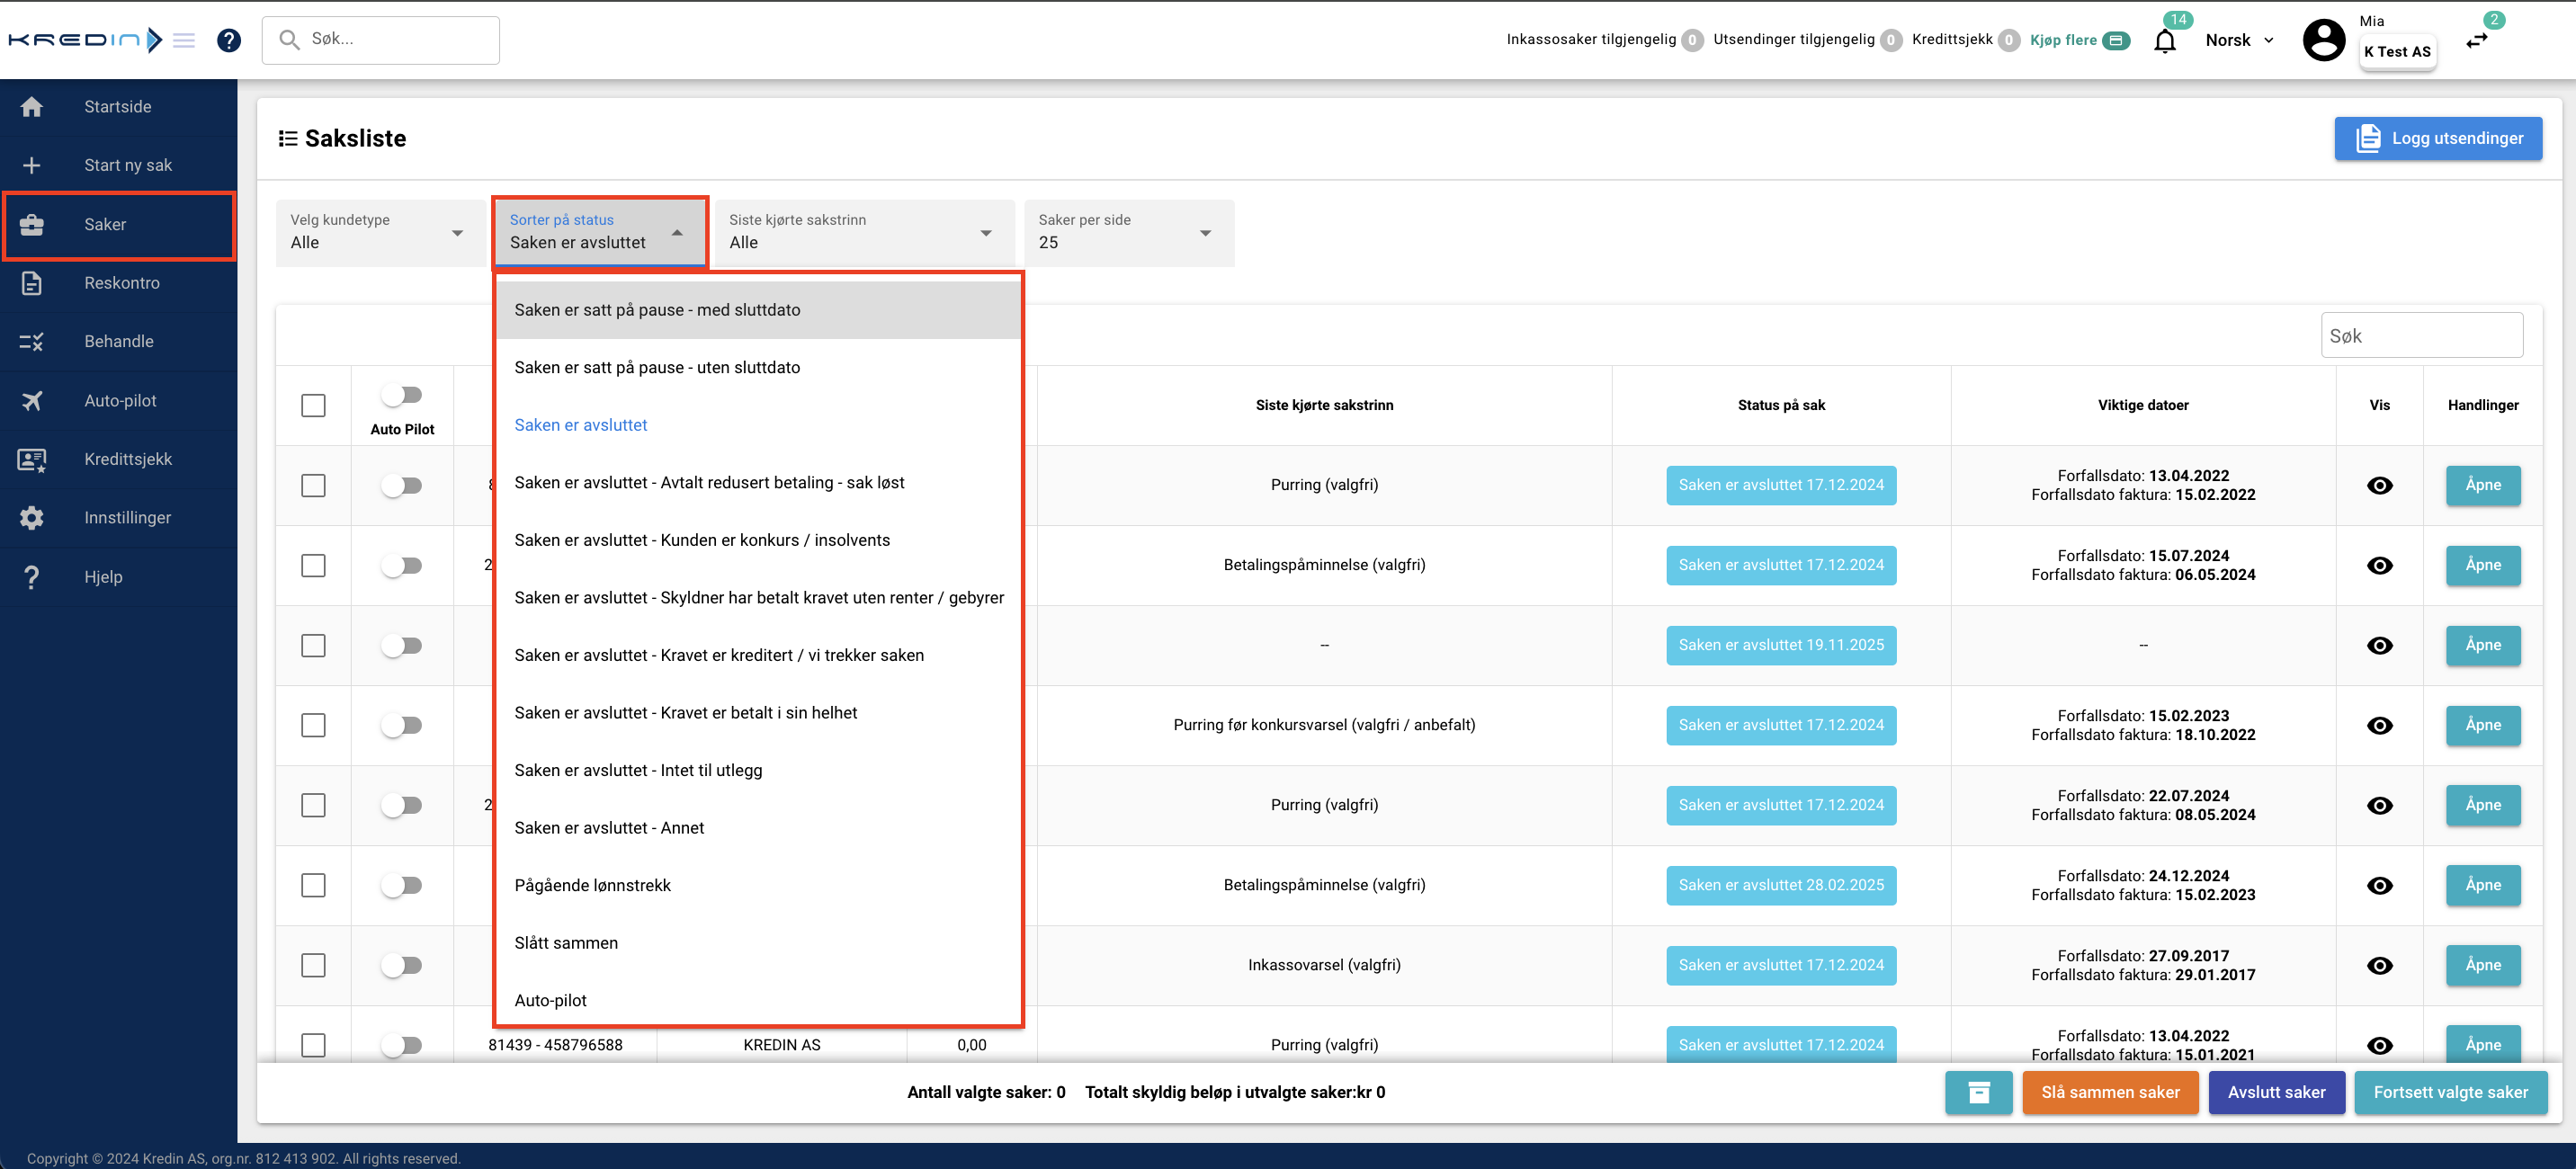Choose 'Pågående lønnstrekk' from status list
Screen dimensions: 2576x1169
592,885
